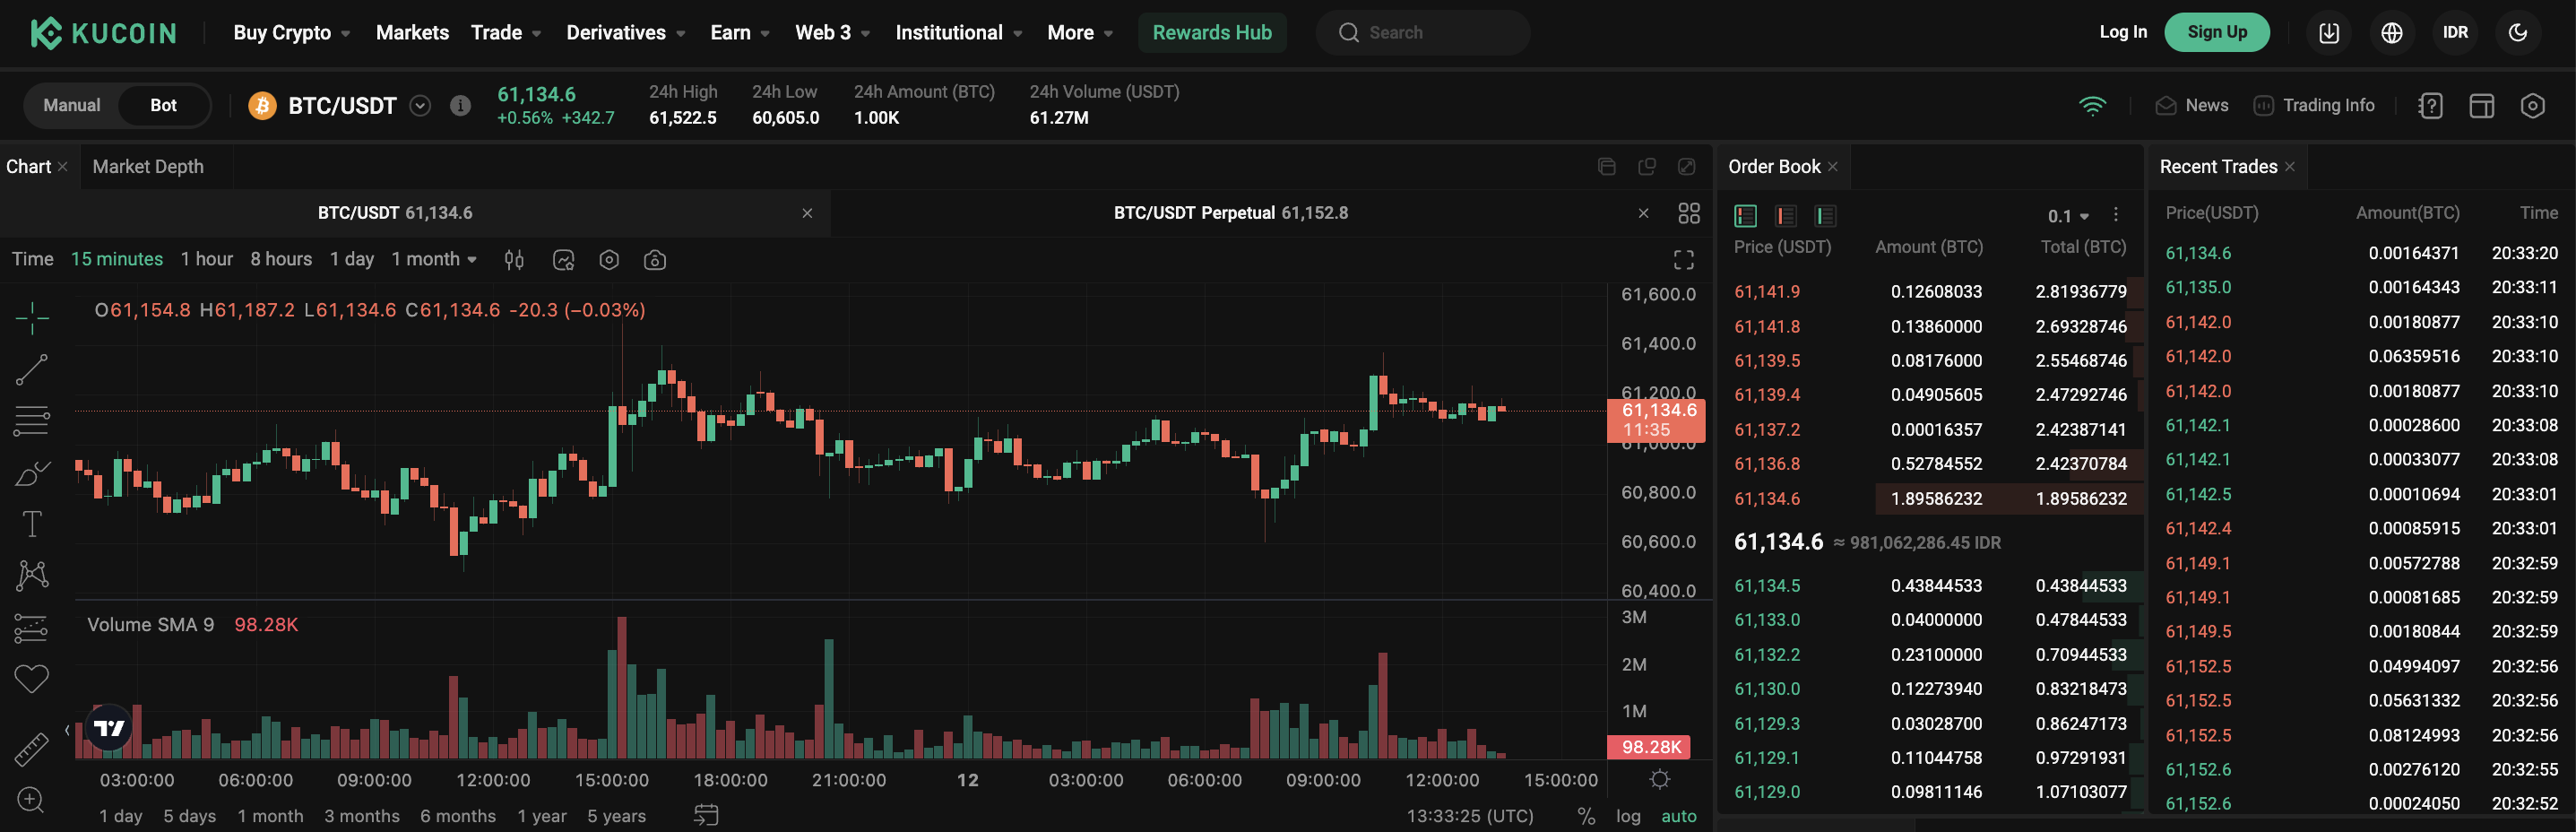
Task: Expand the Trade dropdown menu
Action: (x=506, y=32)
